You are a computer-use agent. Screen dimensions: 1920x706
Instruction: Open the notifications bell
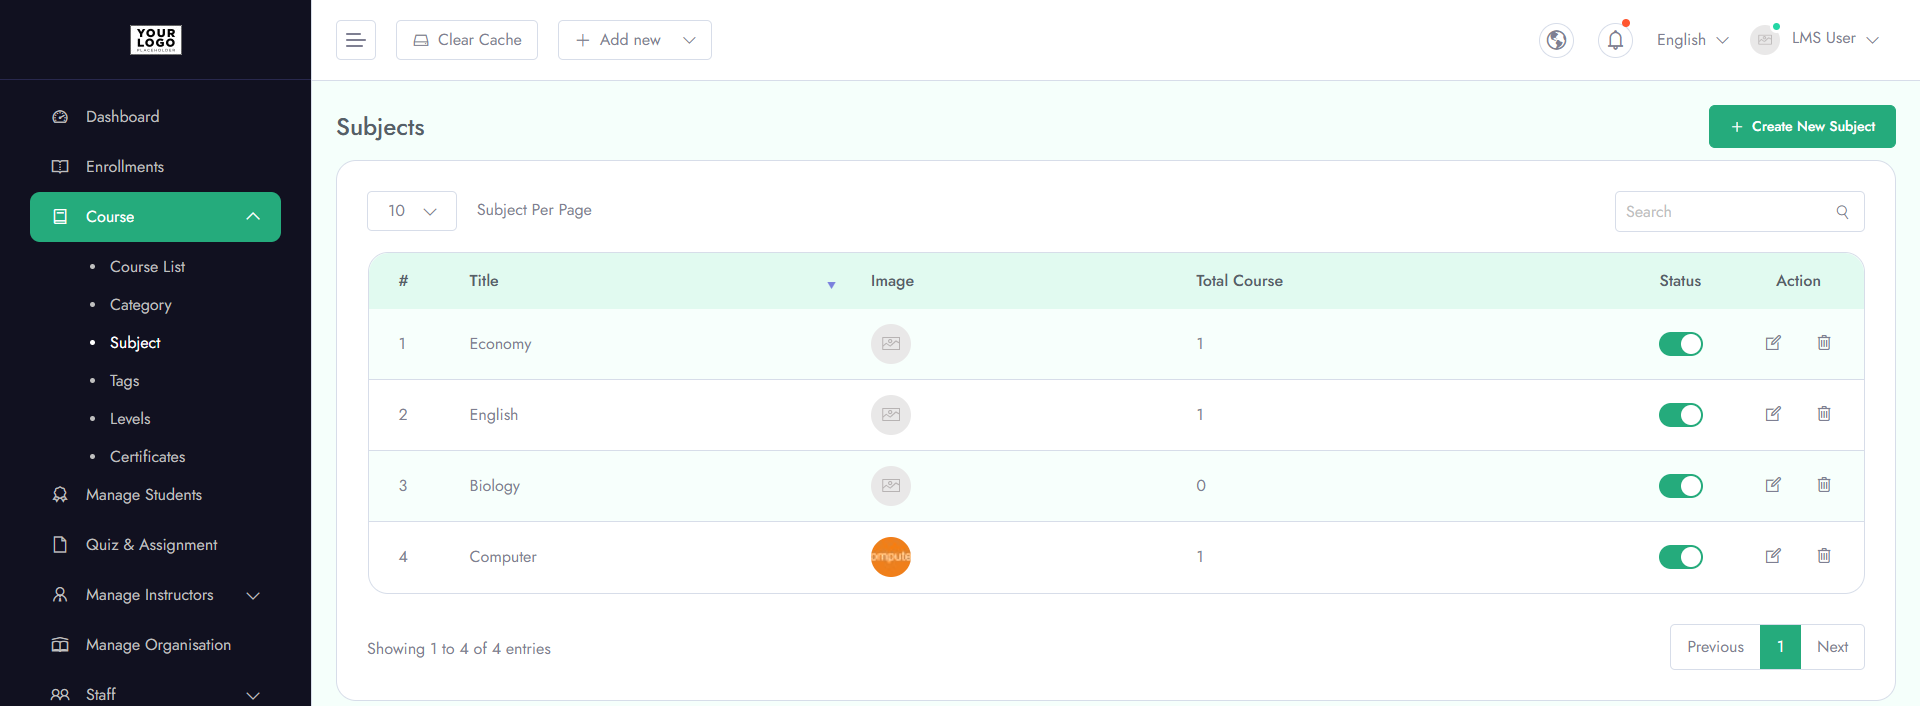(x=1615, y=40)
